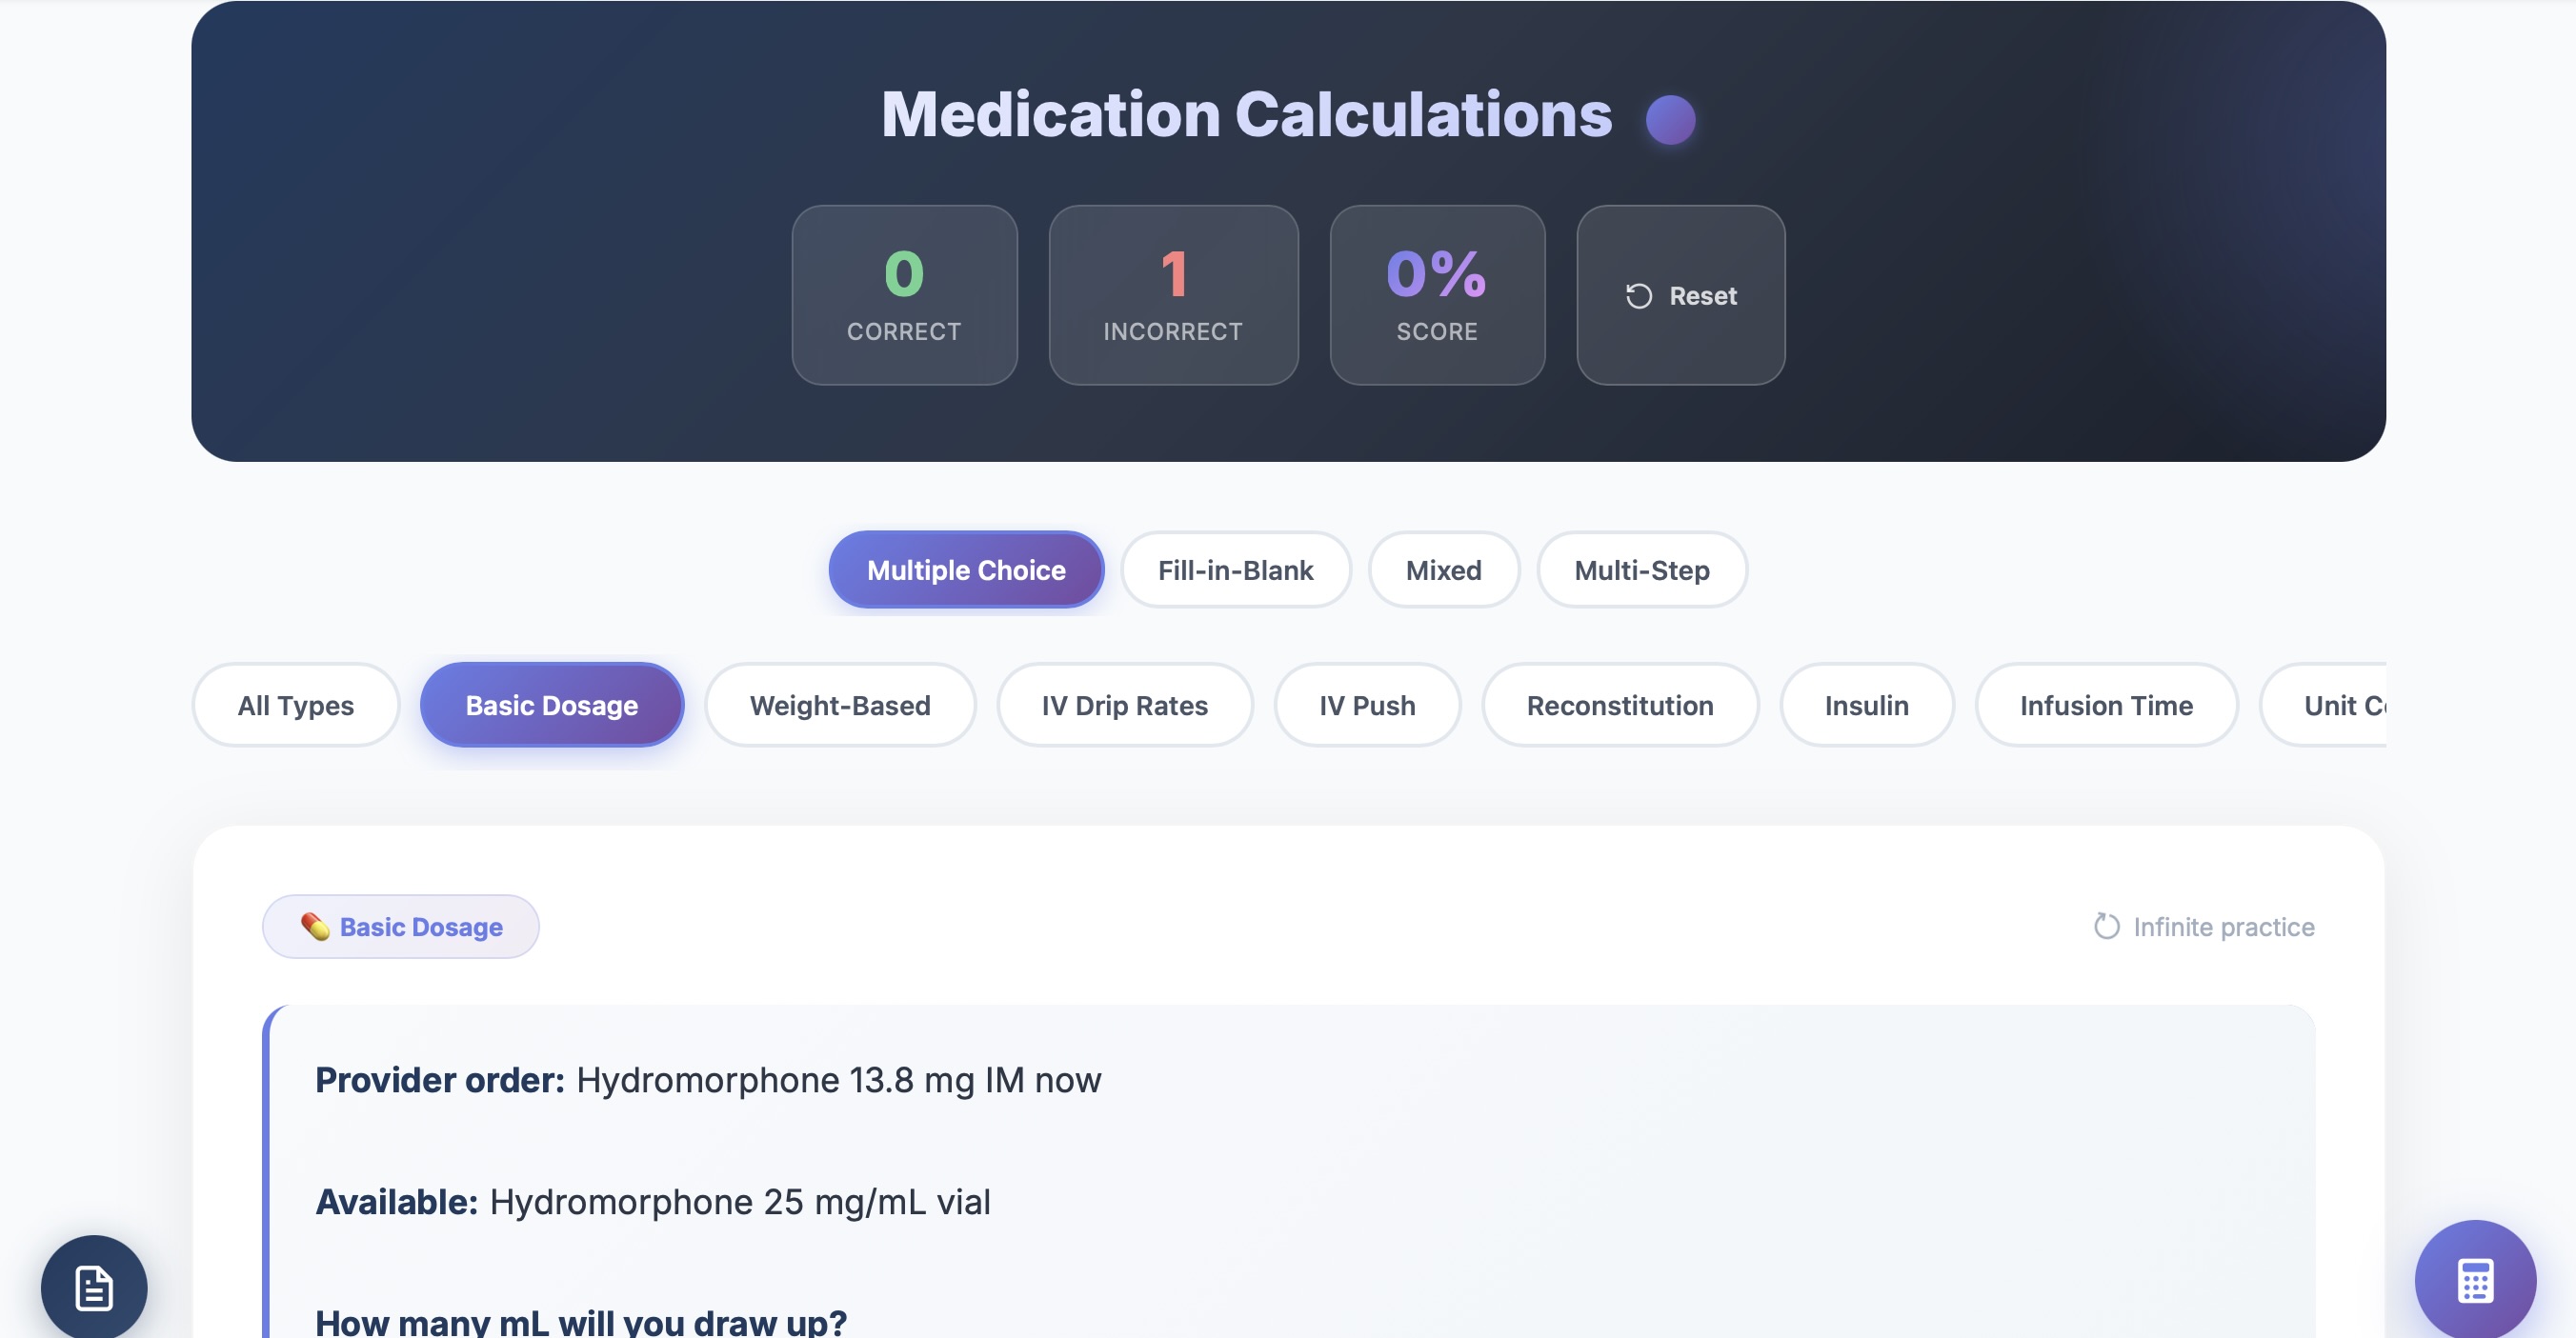Select Reconstitution practice problems

click(1620, 705)
